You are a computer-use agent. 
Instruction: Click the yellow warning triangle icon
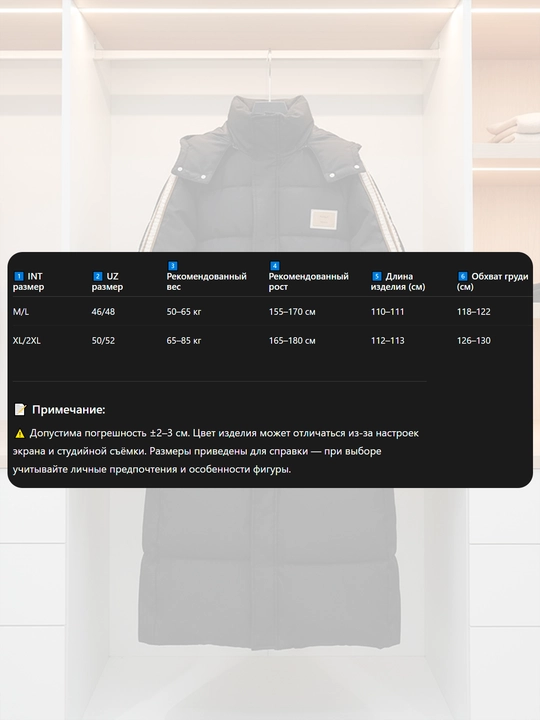pyautogui.click(x=20, y=433)
